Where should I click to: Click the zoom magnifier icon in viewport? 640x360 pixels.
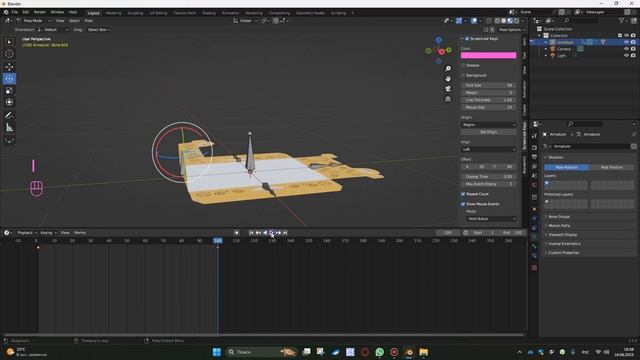tap(448, 69)
